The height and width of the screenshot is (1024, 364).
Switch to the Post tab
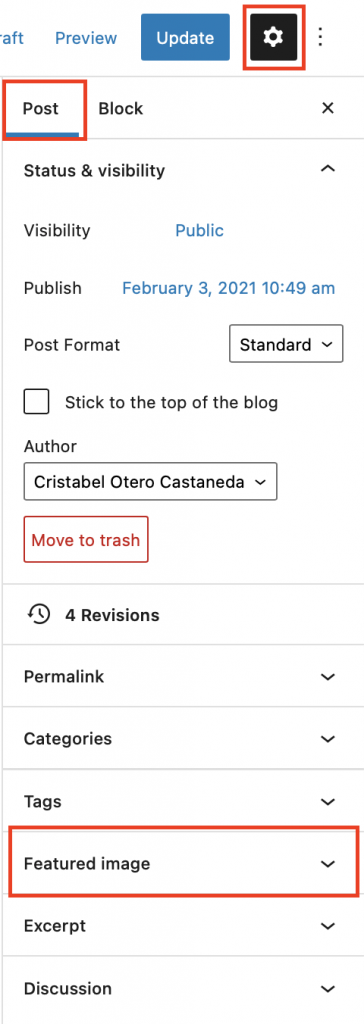41,108
